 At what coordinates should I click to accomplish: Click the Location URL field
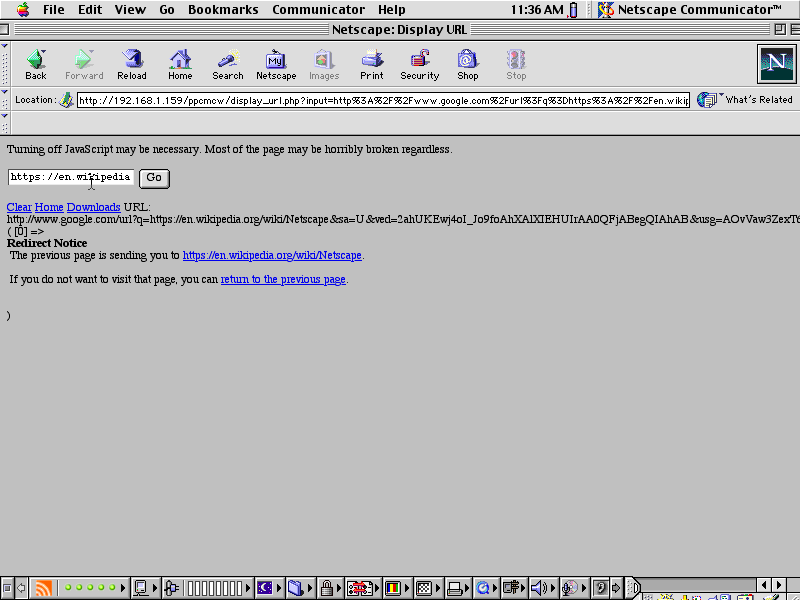tap(383, 100)
